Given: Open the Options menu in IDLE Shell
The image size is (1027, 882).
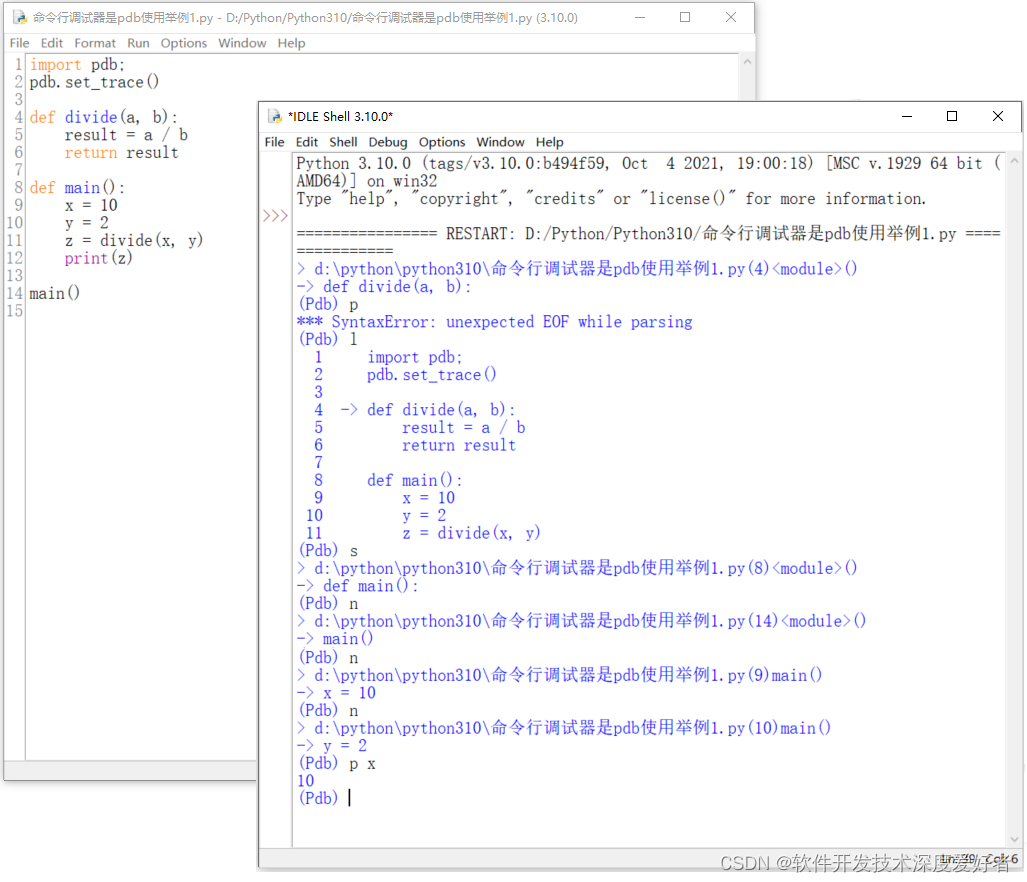Looking at the screenshot, I should tap(442, 142).
